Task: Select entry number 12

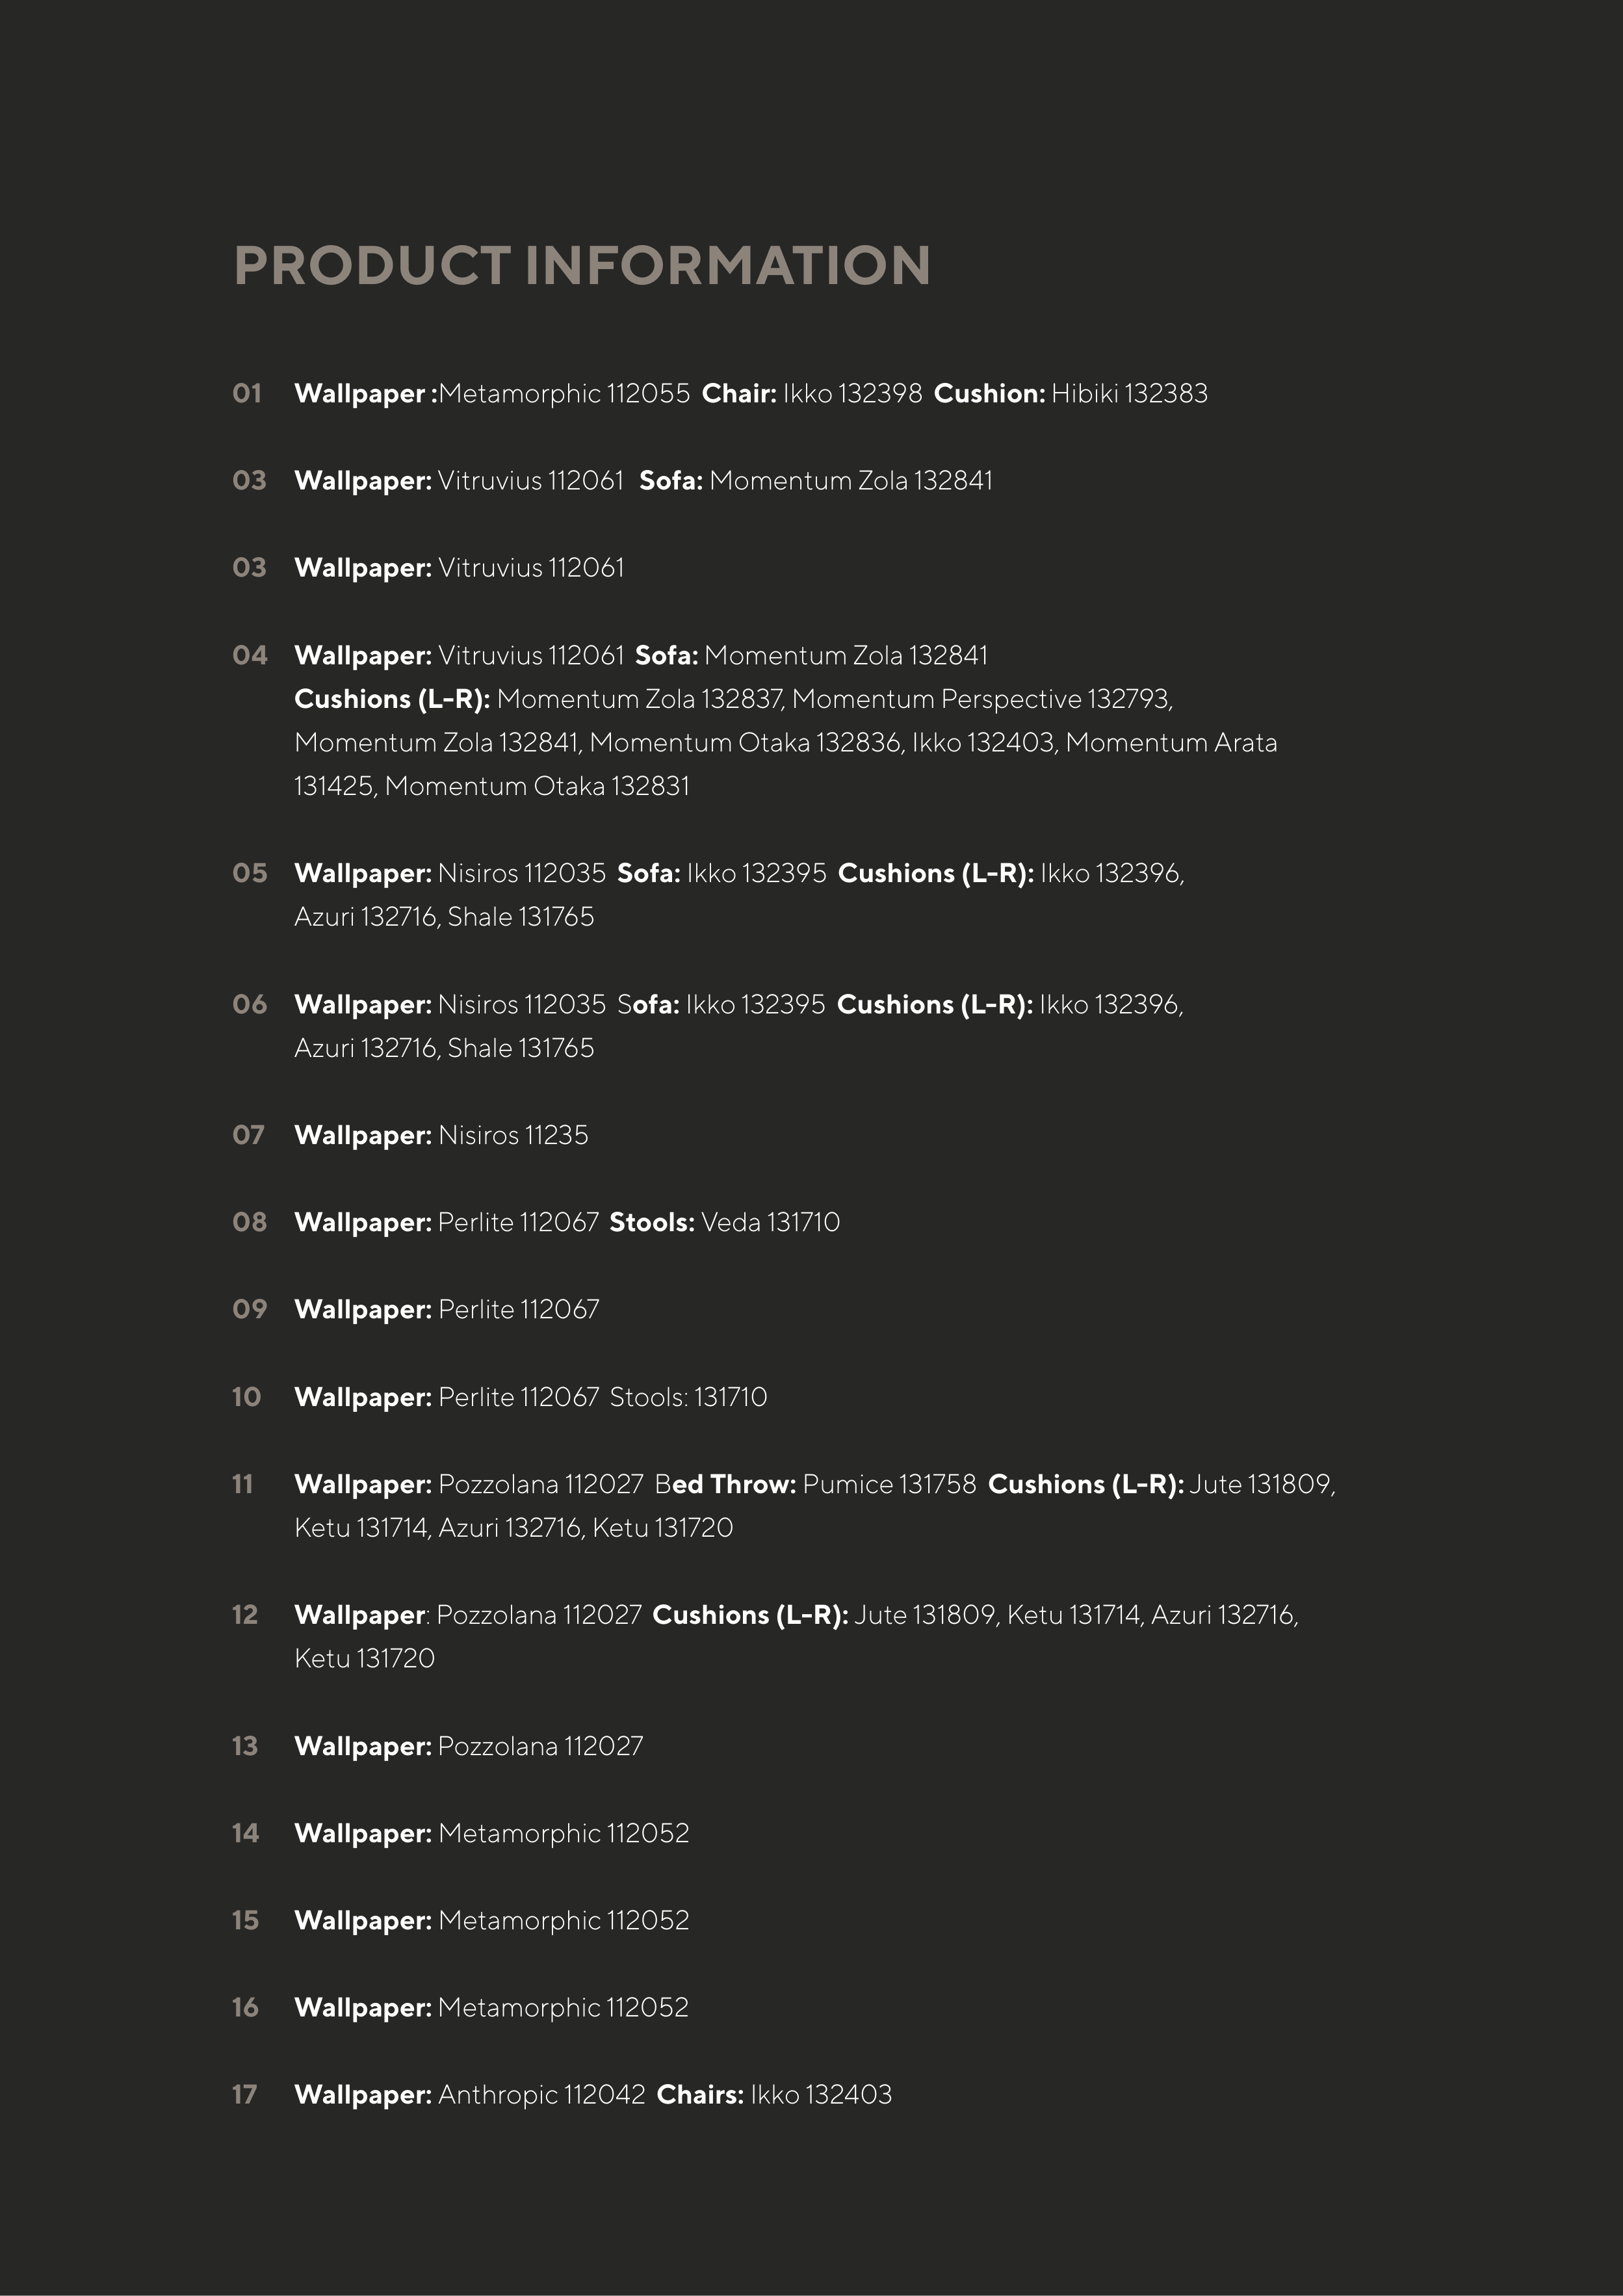Action: coord(245,1616)
